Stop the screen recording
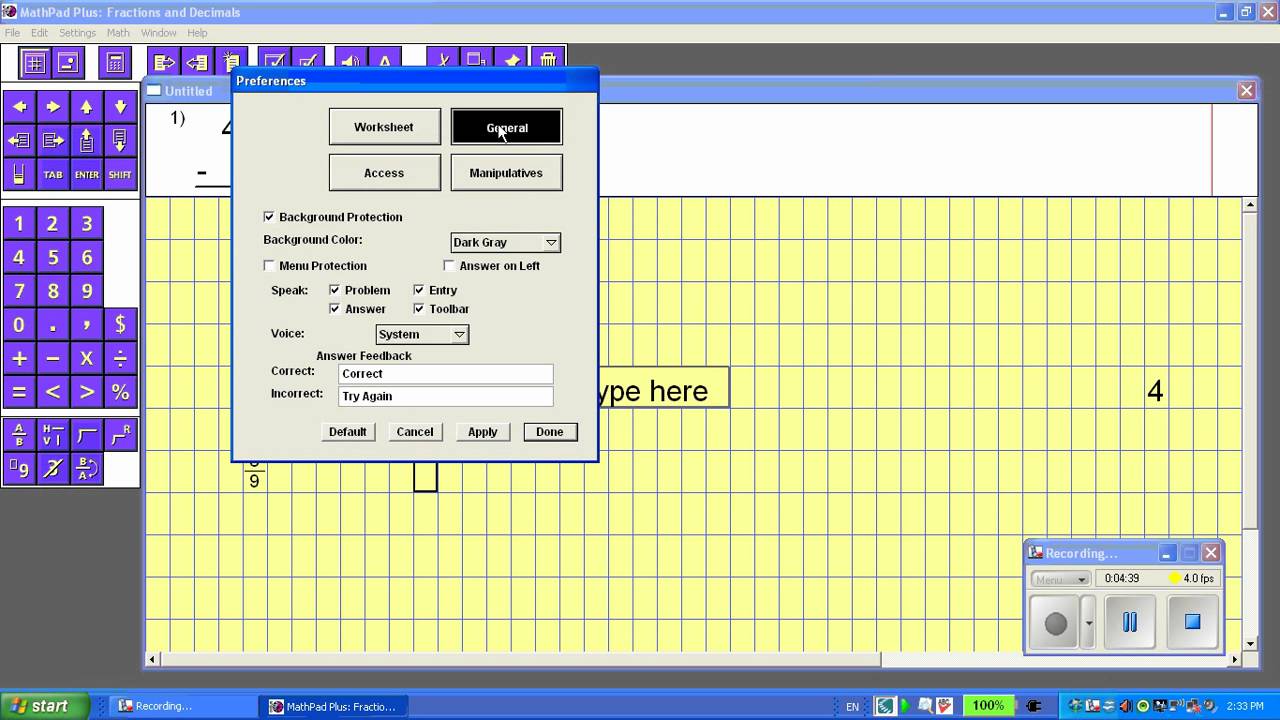 click(x=1192, y=622)
